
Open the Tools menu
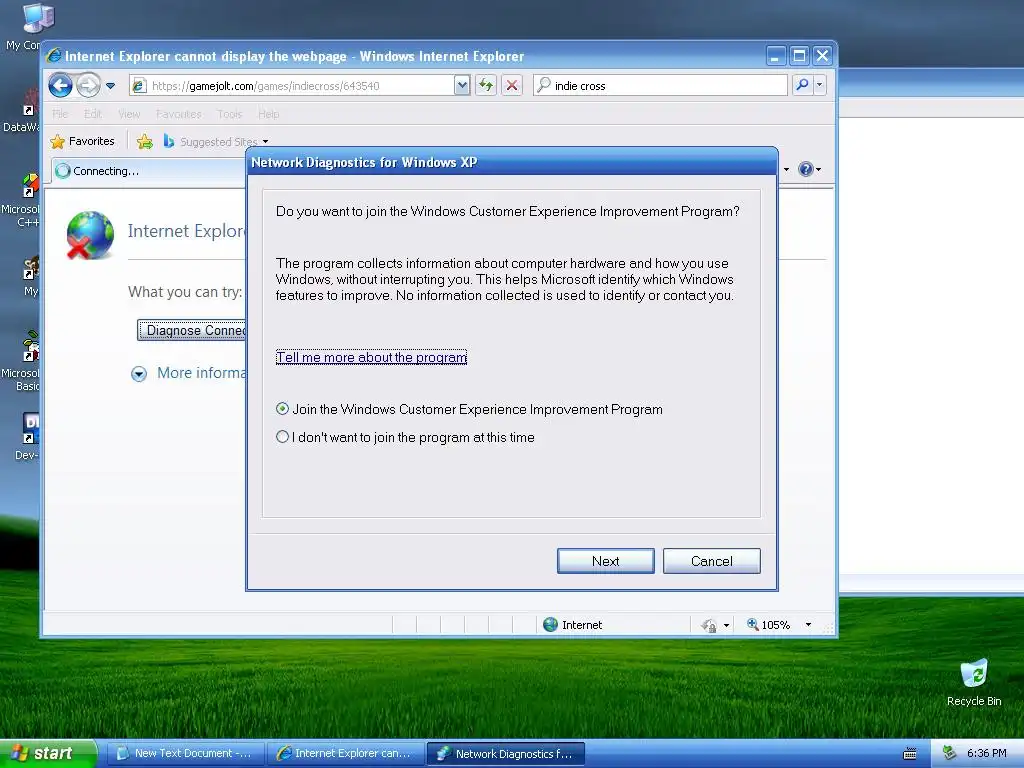pos(230,114)
